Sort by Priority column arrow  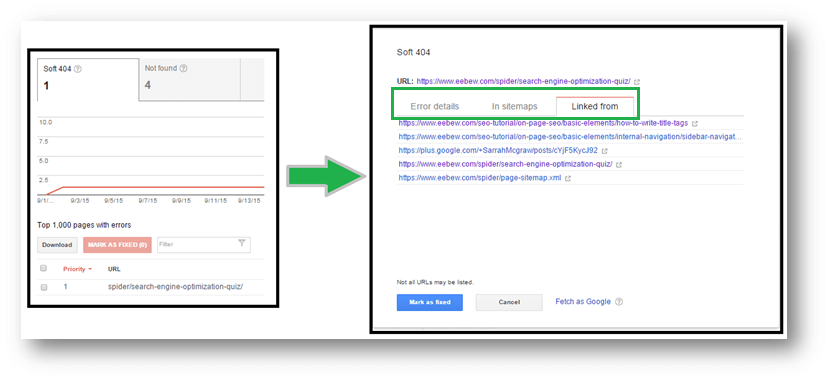(x=90, y=270)
